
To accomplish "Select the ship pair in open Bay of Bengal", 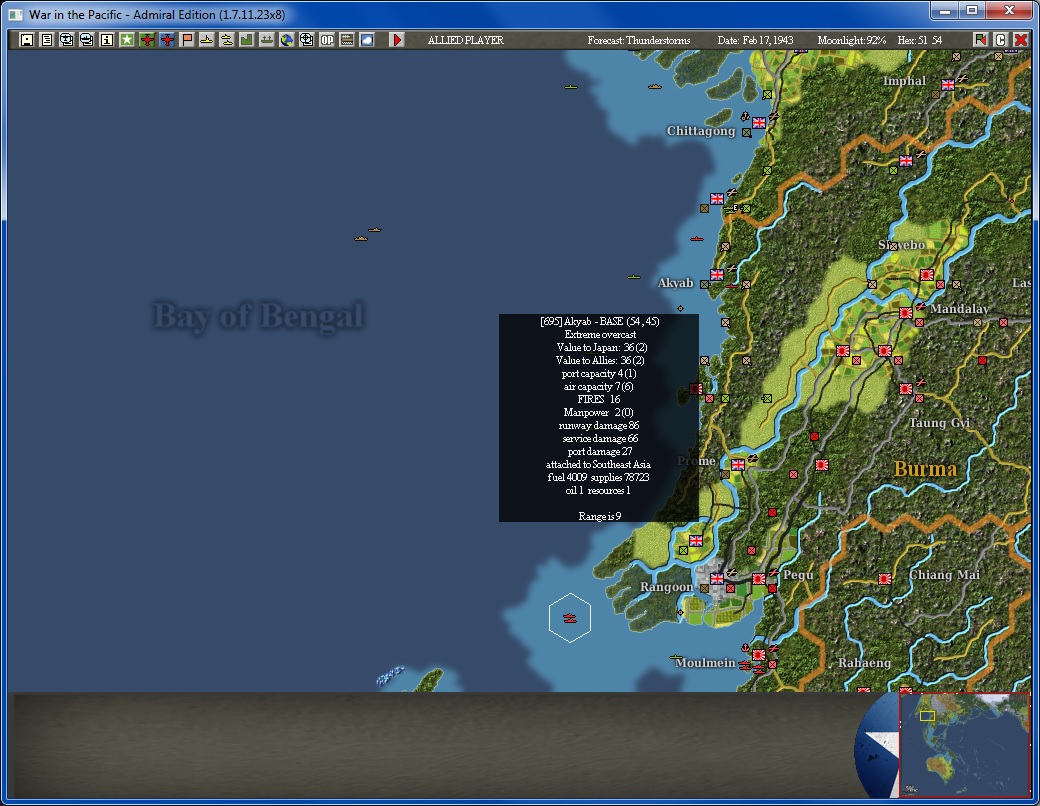I will tap(367, 234).
